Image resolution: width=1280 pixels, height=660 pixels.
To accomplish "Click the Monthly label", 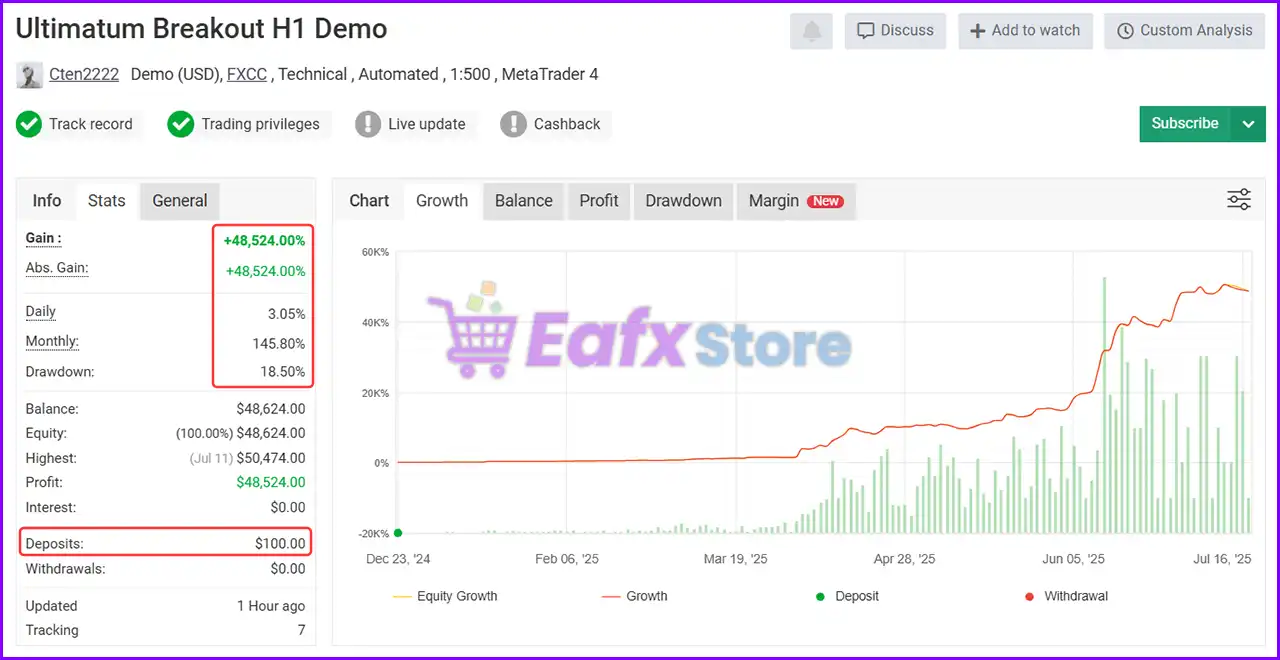I will click(52, 342).
